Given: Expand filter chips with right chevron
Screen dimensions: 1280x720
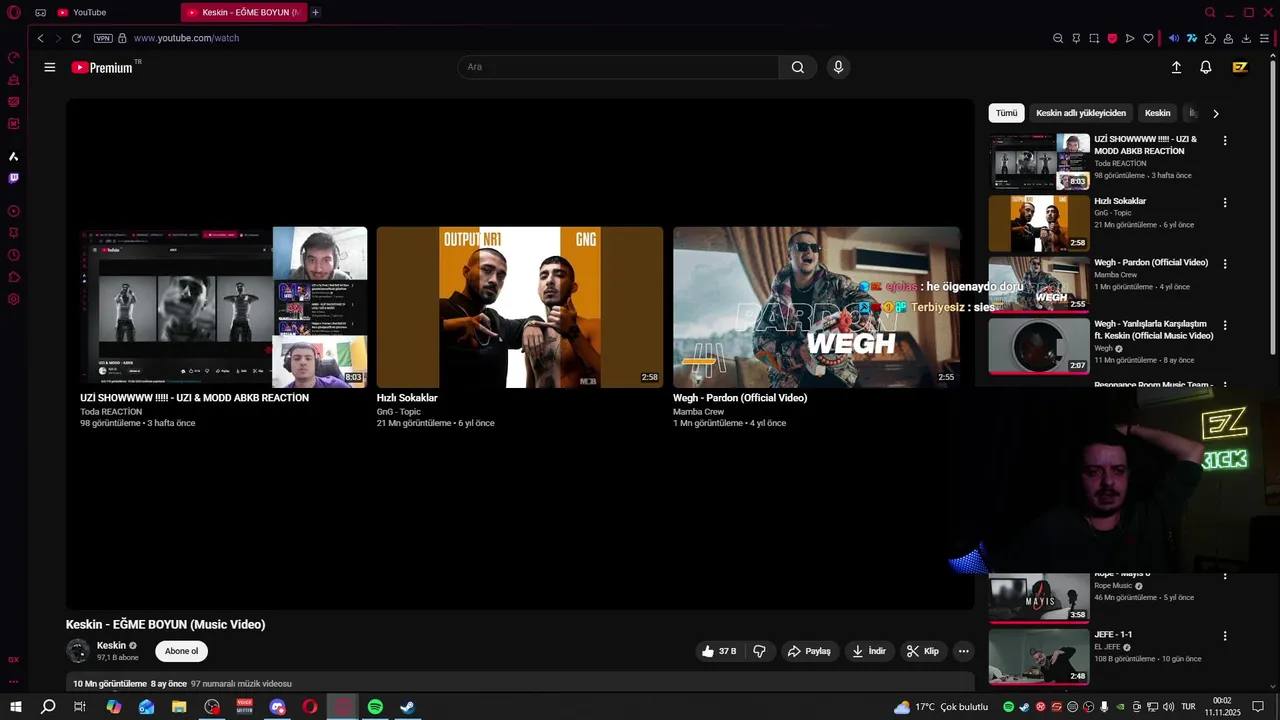Looking at the screenshot, I should (x=1215, y=113).
